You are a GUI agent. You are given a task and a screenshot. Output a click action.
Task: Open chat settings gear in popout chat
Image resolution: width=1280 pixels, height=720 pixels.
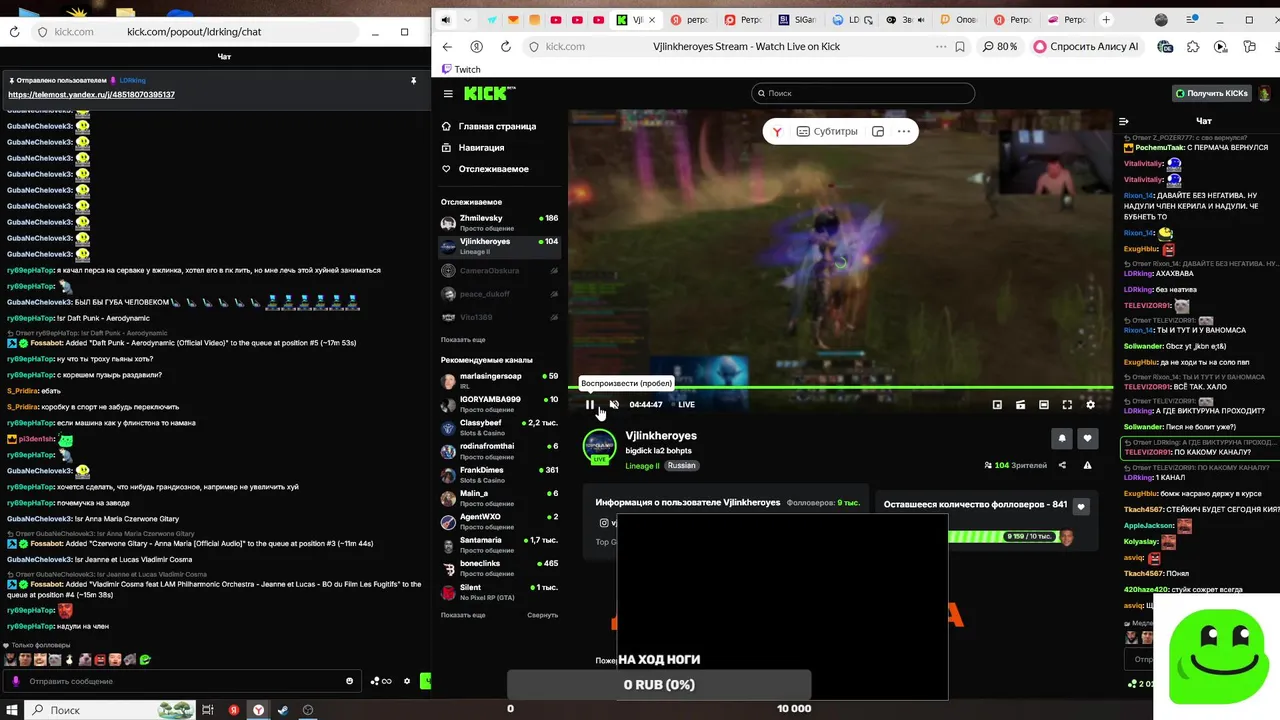coord(407,681)
